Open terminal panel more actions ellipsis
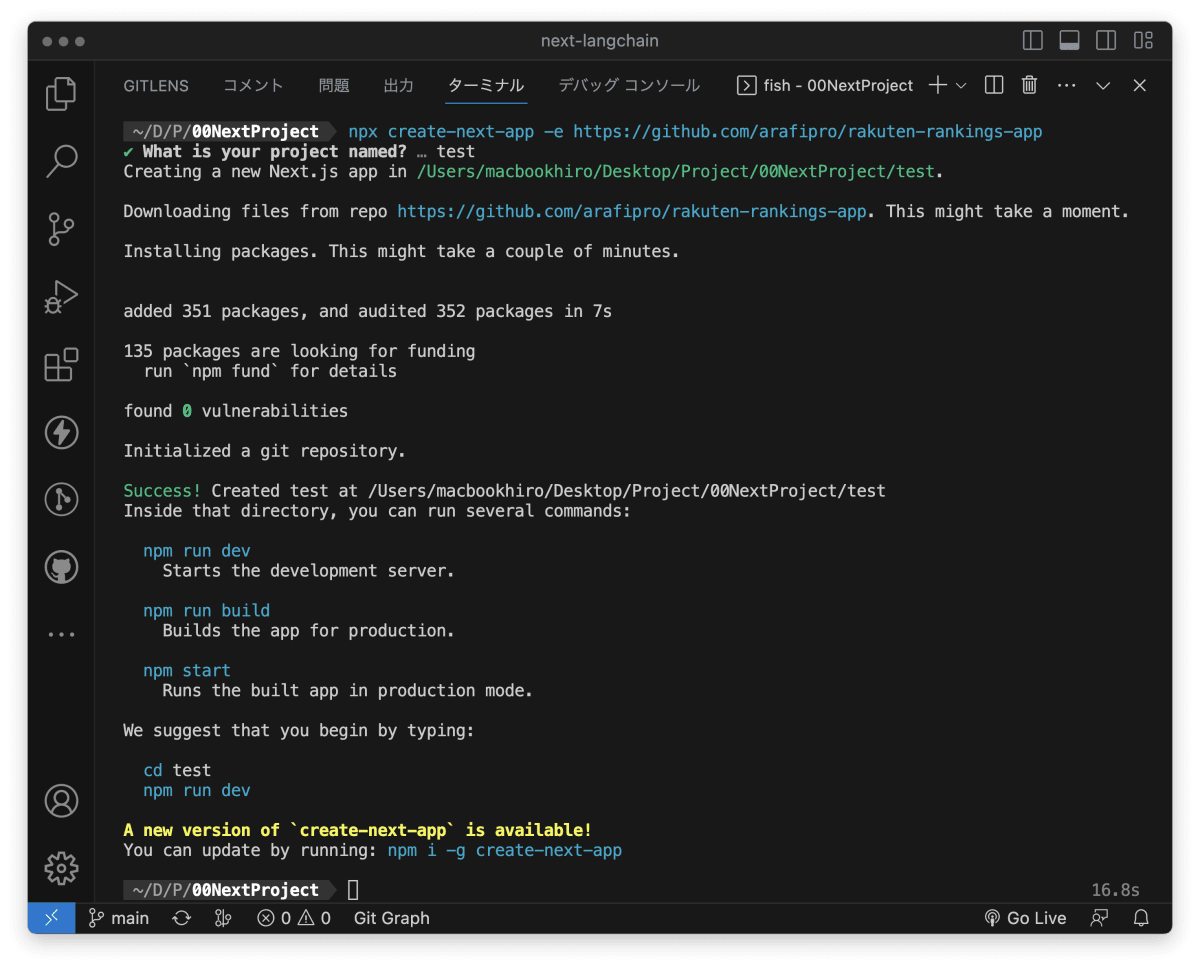Screen dimensions: 1200x968 tap(1066, 86)
